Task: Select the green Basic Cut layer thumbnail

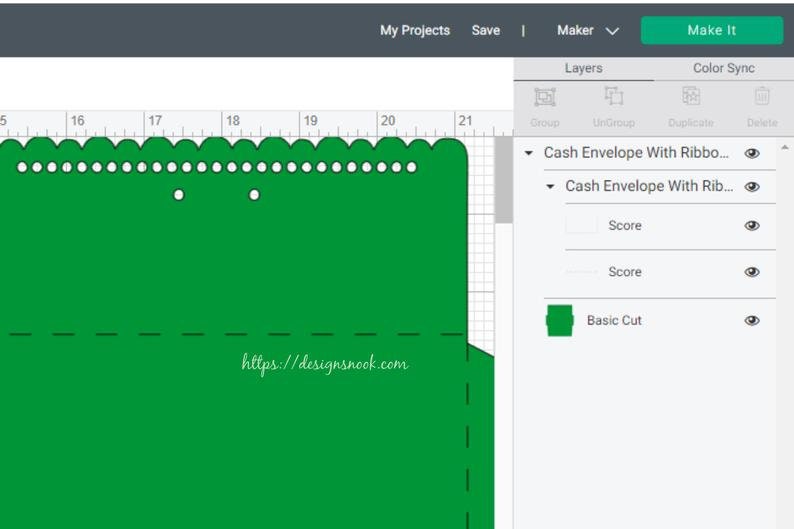Action: (560, 320)
